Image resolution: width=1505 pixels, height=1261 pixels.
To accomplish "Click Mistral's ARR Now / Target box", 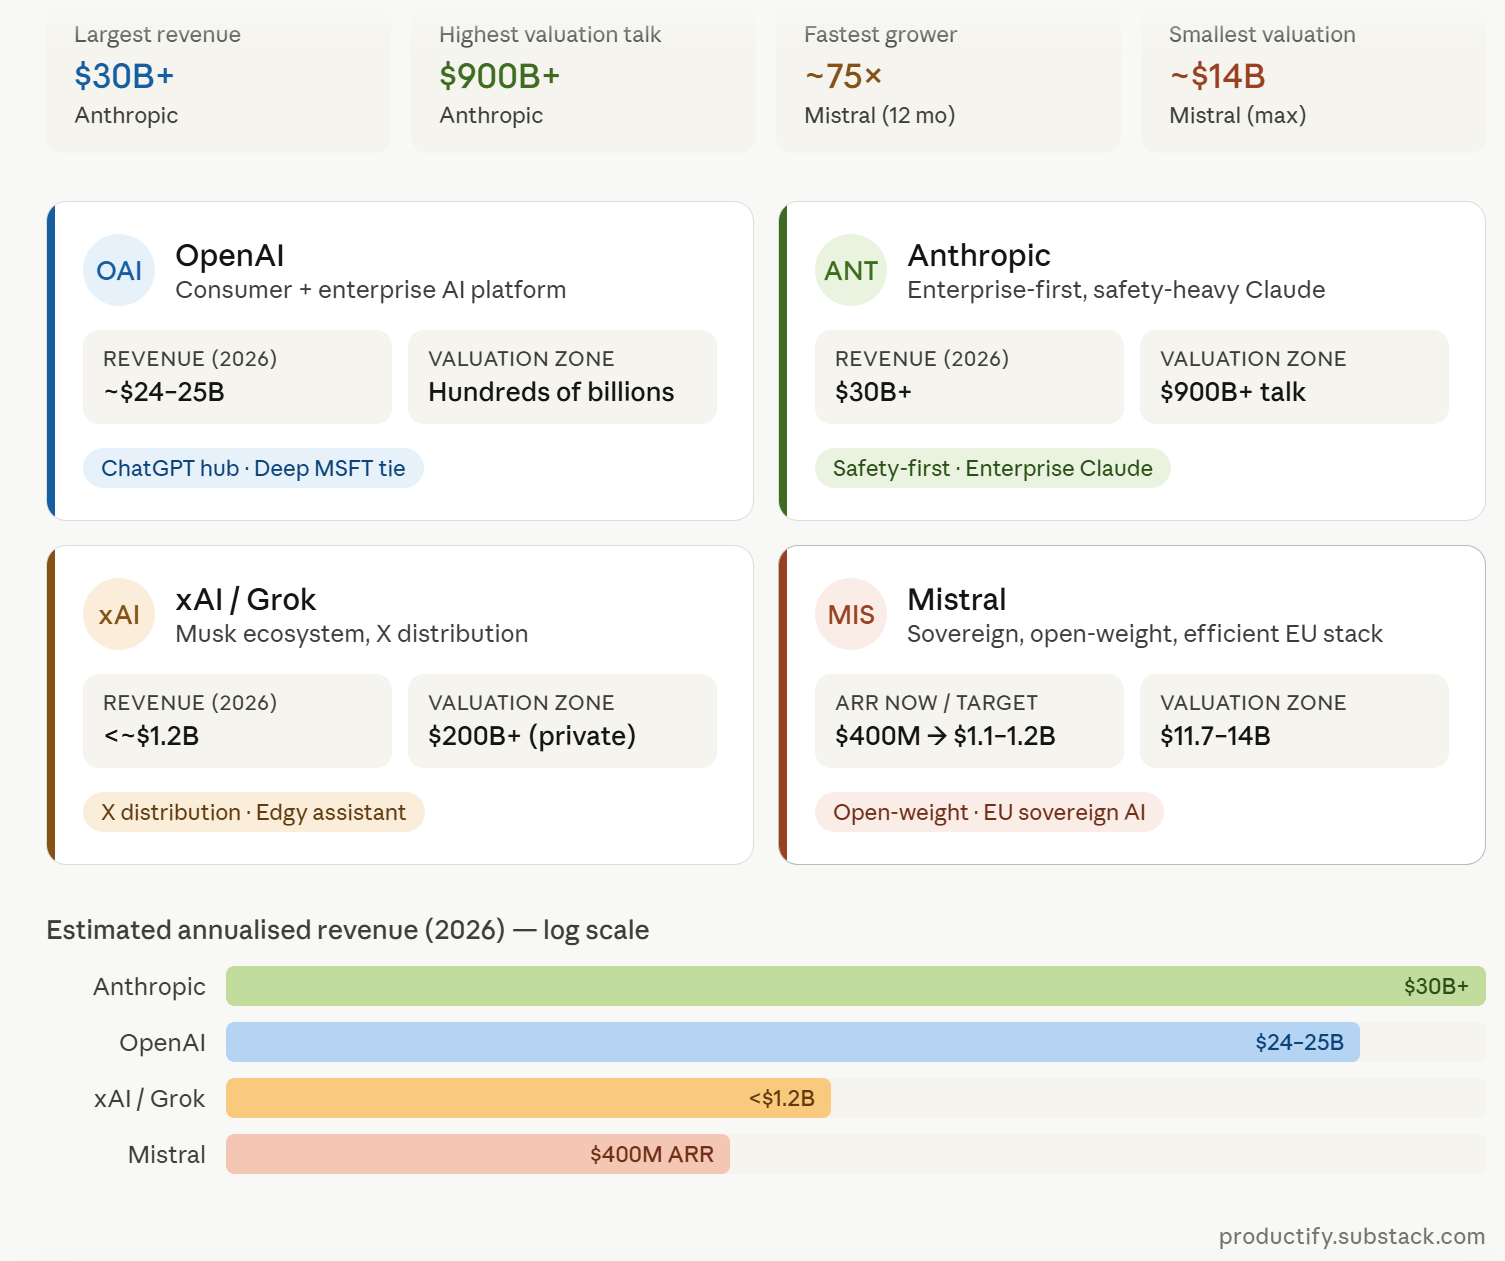I will pyautogui.click(x=969, y=721).
